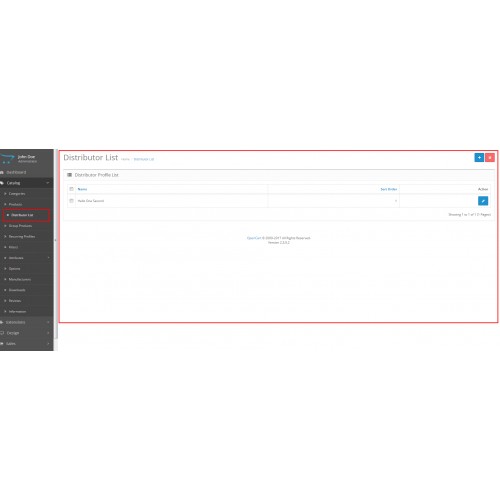The width and height of the screenshot is (500, 500).
Task: Expand the Attributes submenu arrow
Action: point(48,258)
